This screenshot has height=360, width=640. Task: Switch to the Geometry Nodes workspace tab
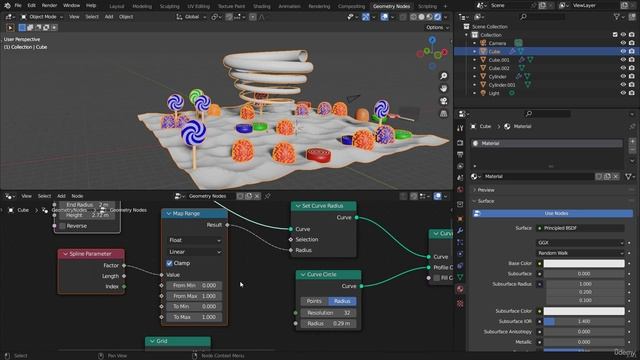point(391,6)
